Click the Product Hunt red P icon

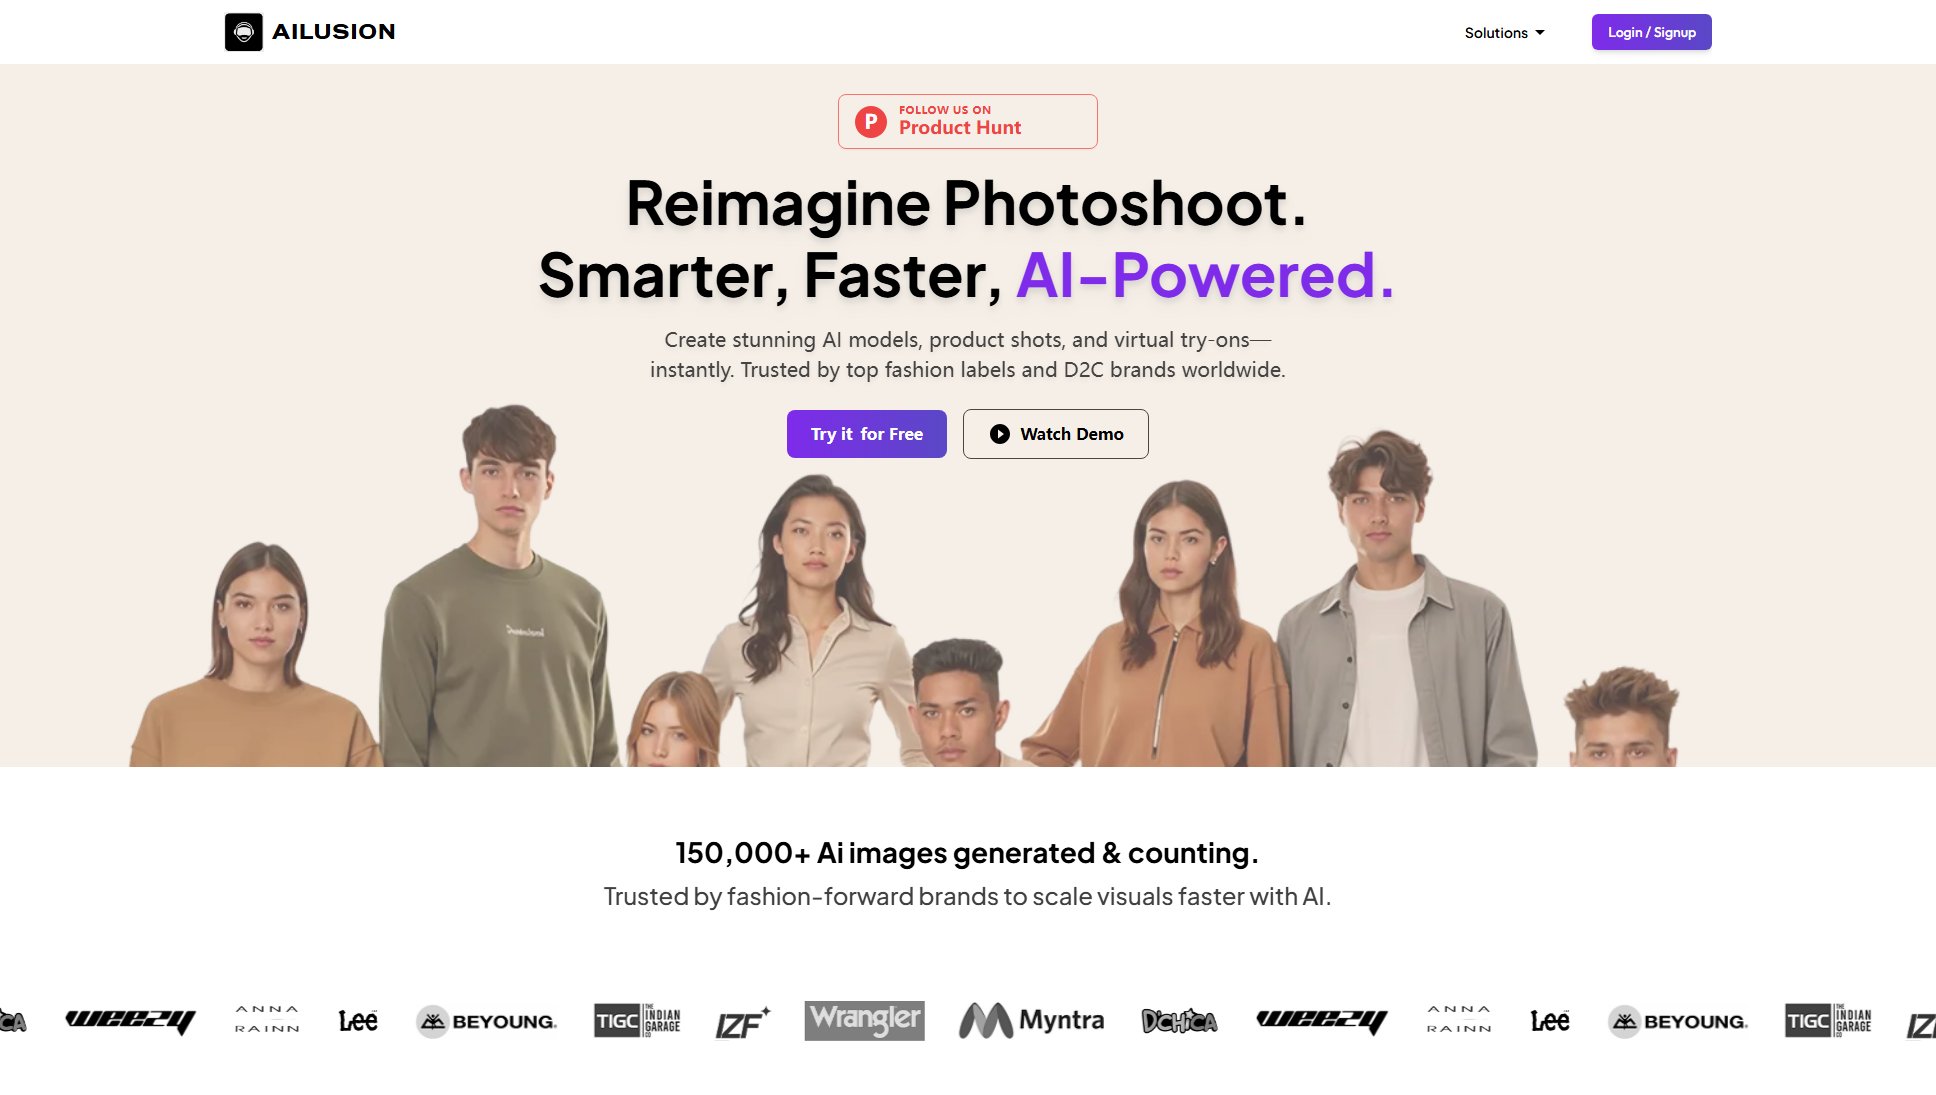tap(871, 122)
